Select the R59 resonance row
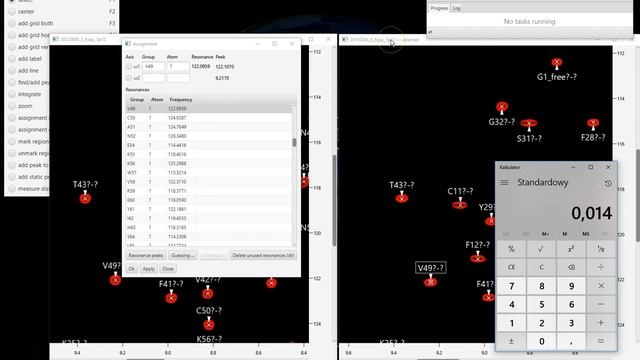The width and height of the screenshot is (640, 360). coord(209,191)
